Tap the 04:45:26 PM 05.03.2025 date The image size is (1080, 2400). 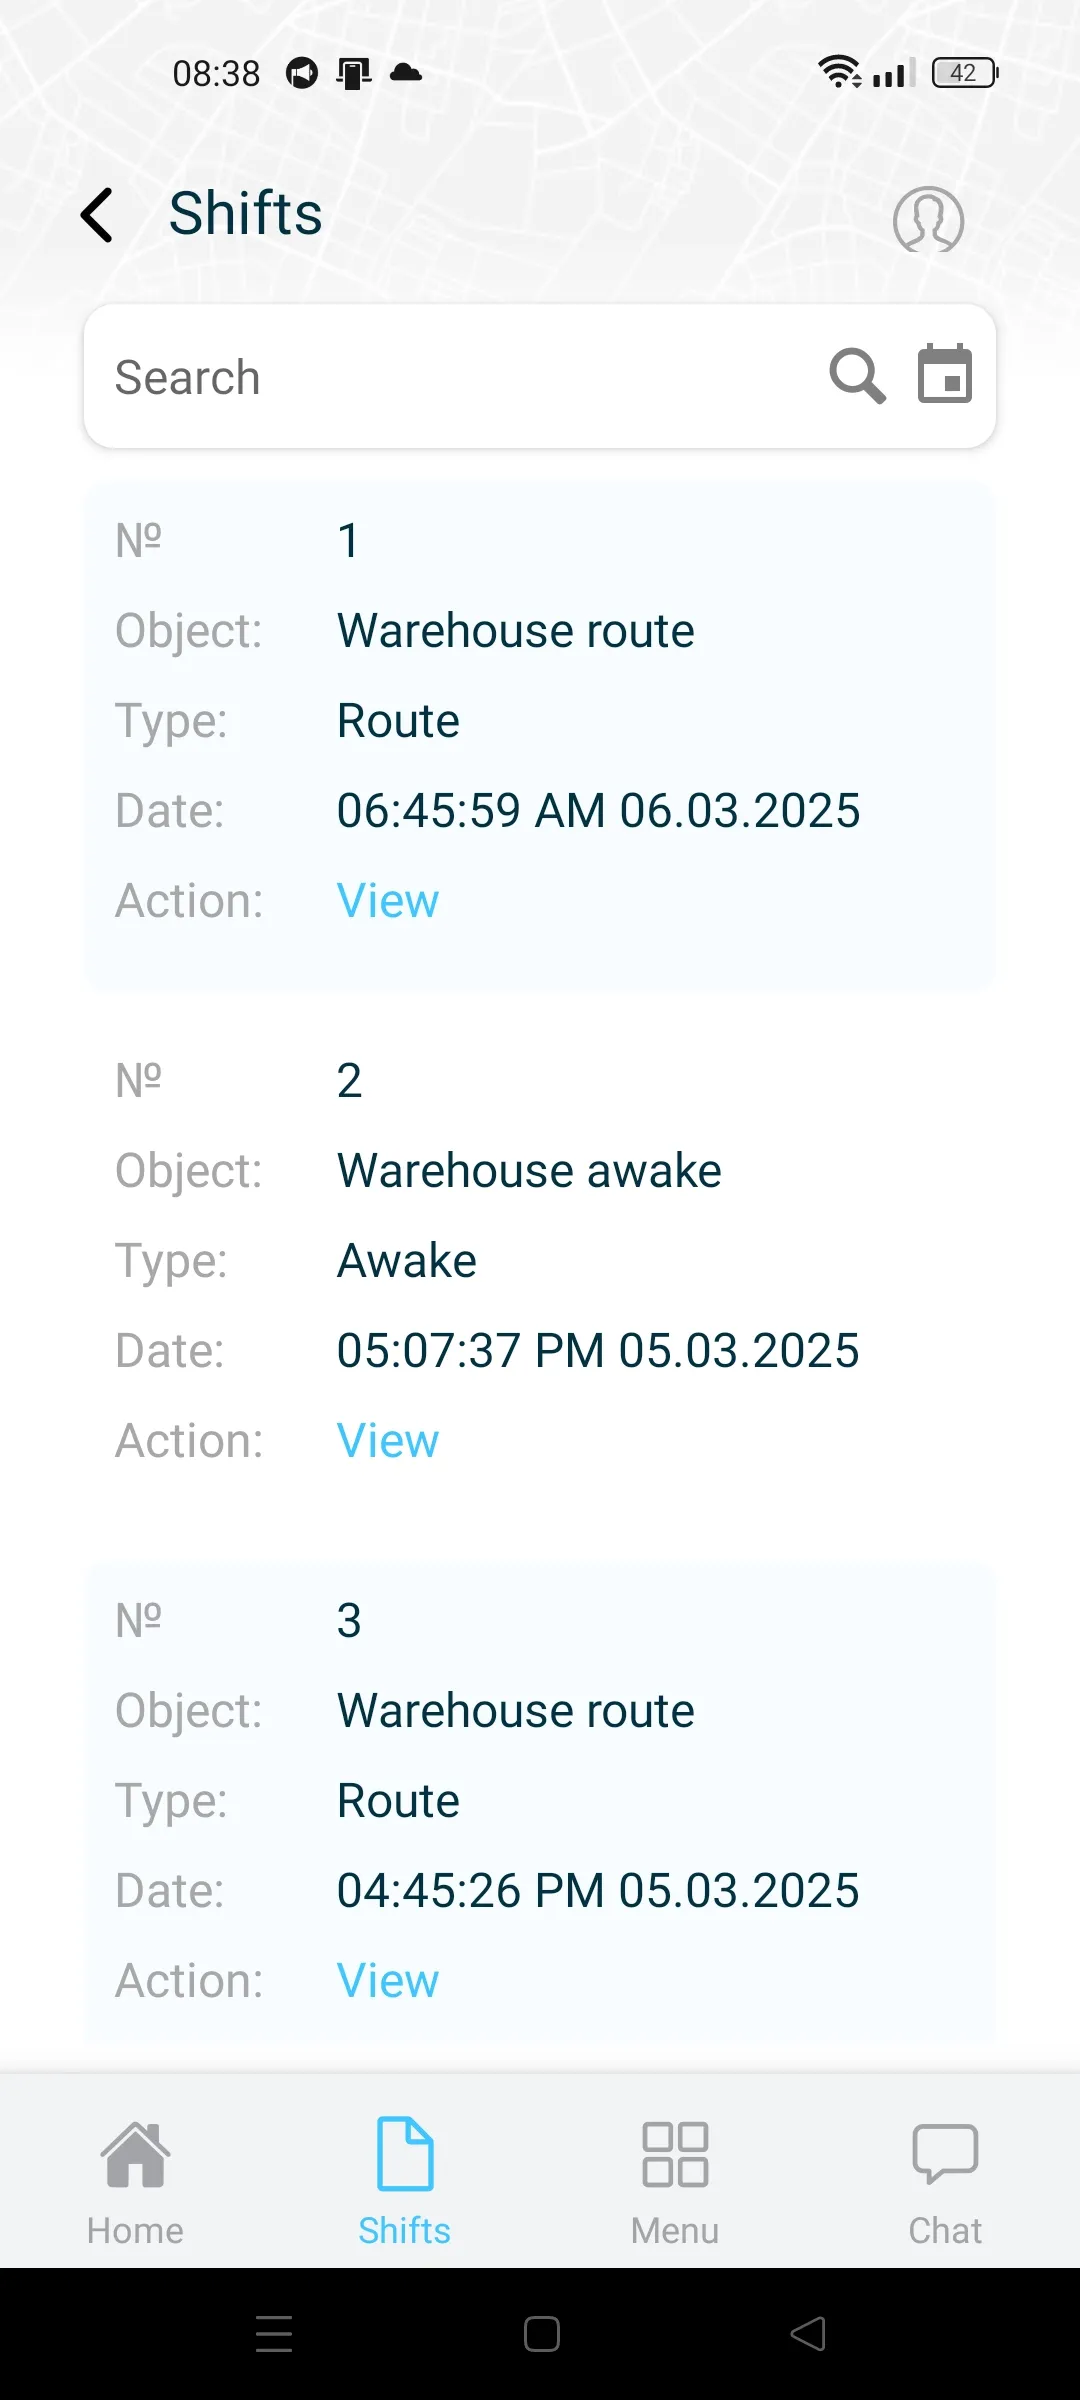click(x=598, y=1891)
